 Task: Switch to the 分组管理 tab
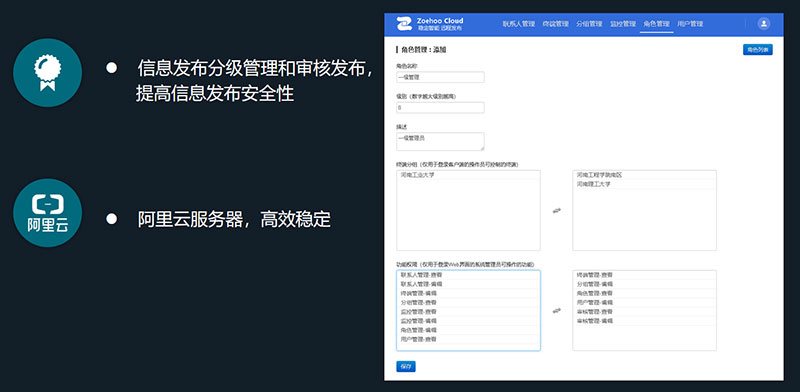point(589,24)
